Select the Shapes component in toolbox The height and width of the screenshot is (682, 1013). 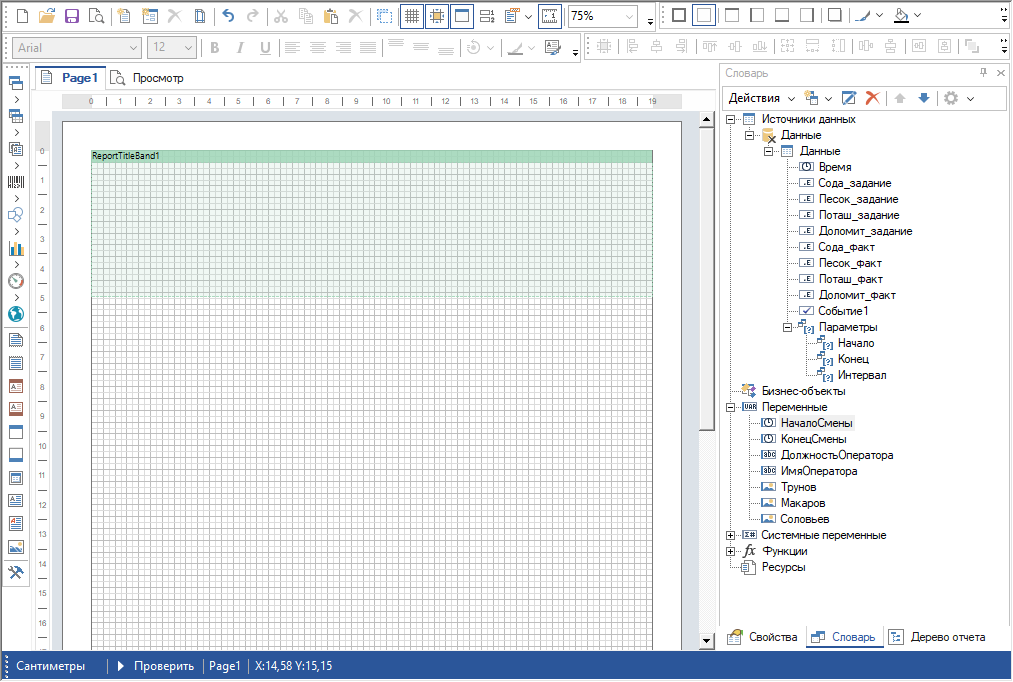point(16,215)
